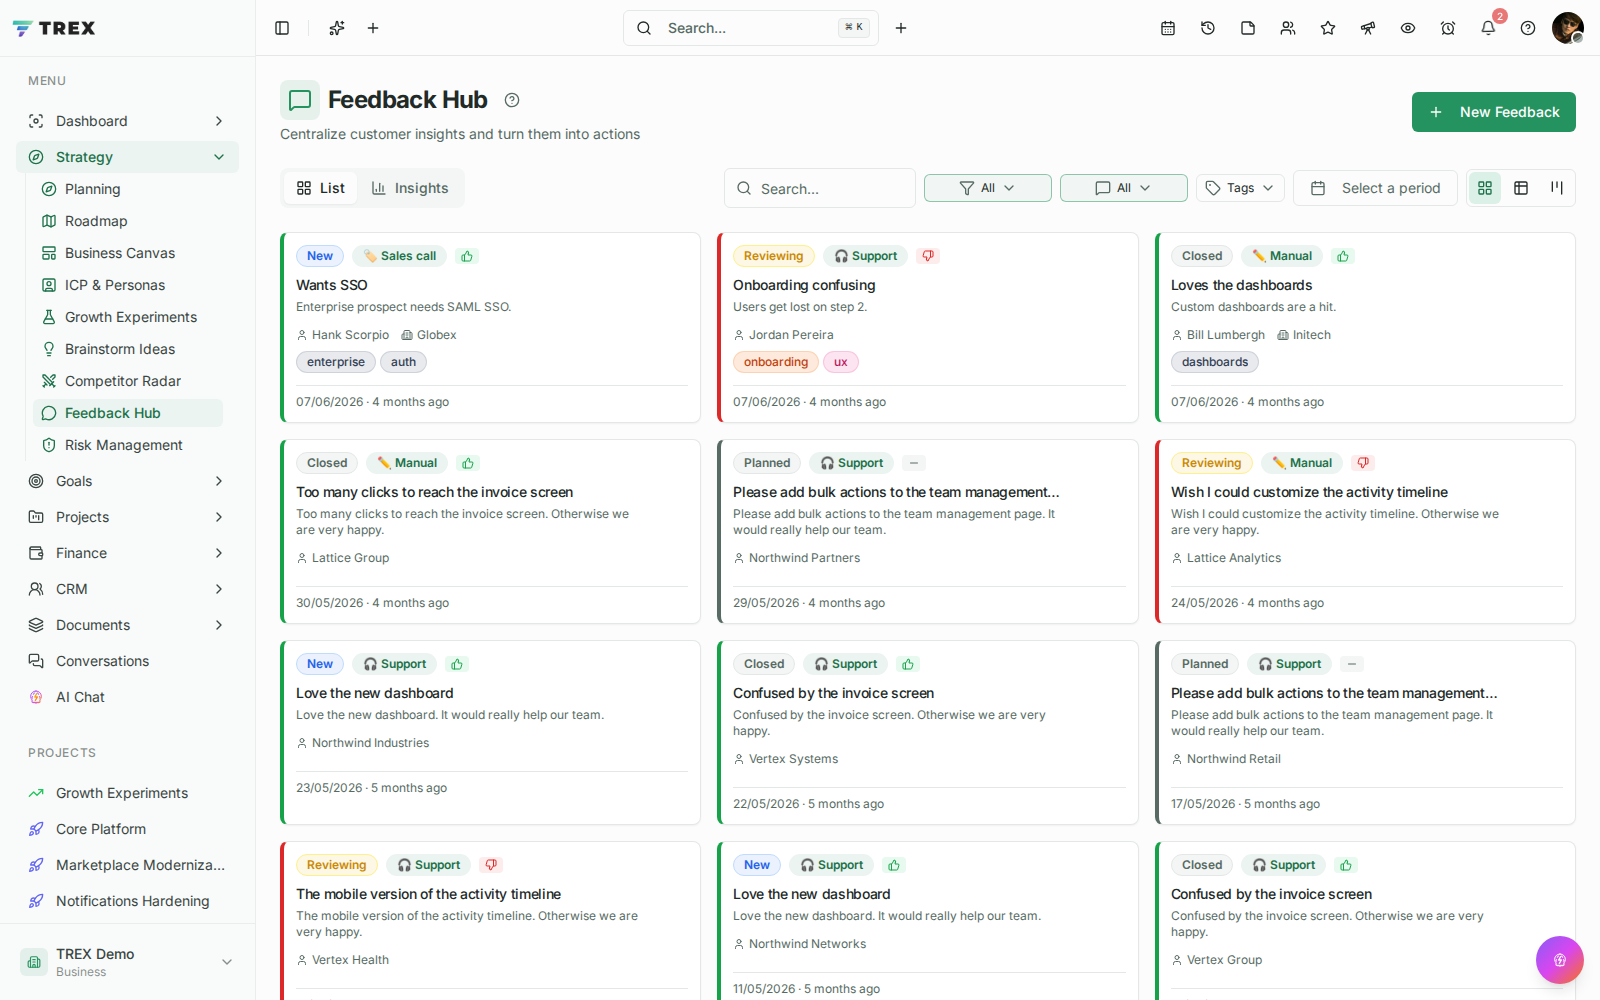Switch to table view layout
The width and height of the screenshot is (1600, 1000).
click(1521, 188)
